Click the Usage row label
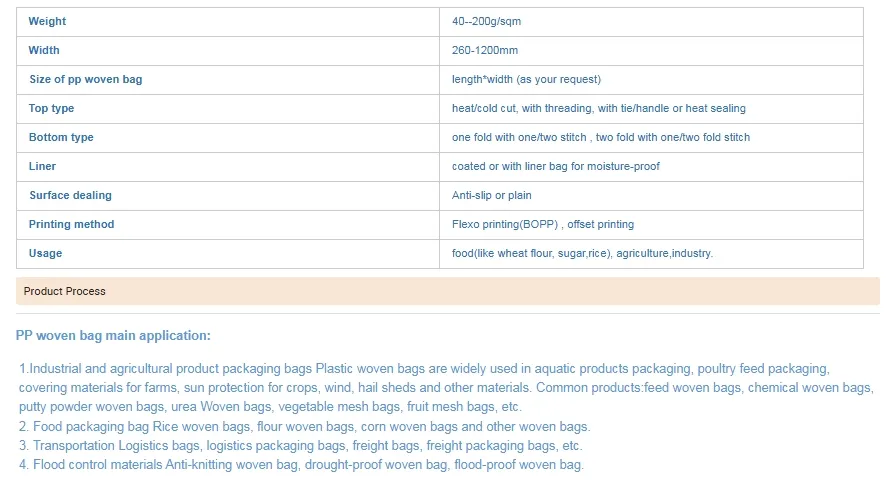 click(x=45, y=253)
